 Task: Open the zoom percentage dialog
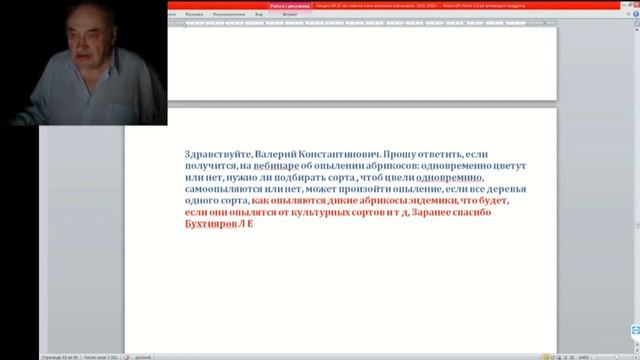pyautogui.click(x=584, y=357)
